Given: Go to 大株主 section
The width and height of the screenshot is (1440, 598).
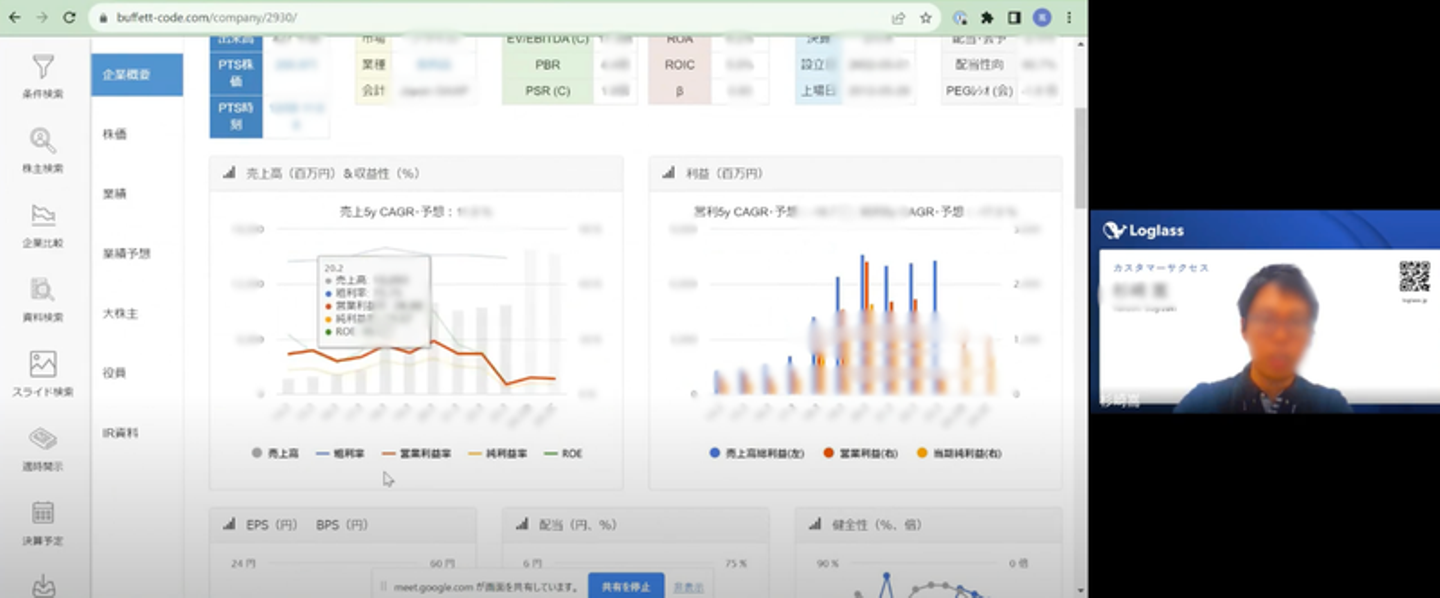Looking at the screenshot, I should [x=121, y=314].
